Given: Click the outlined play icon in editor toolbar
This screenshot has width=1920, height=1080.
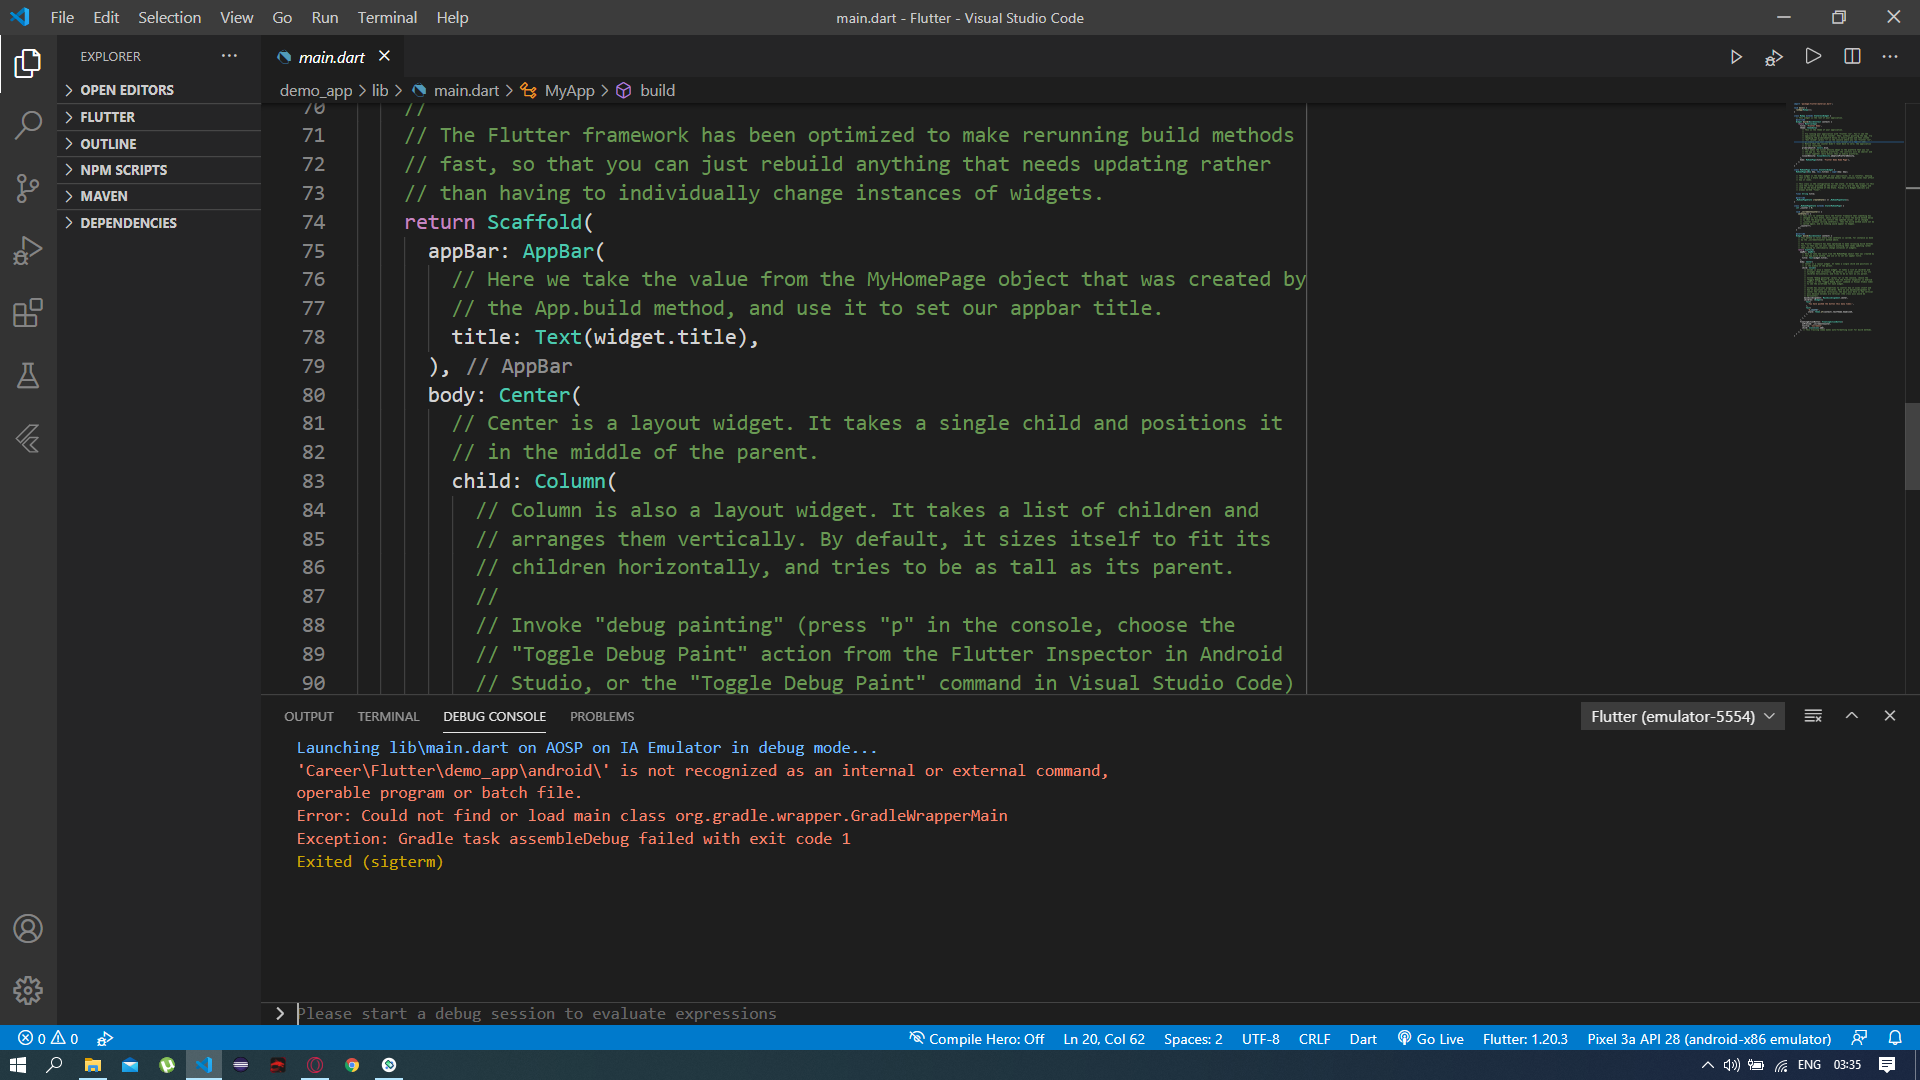Looking at the screenshot, I should click(x=1813, y=56).
